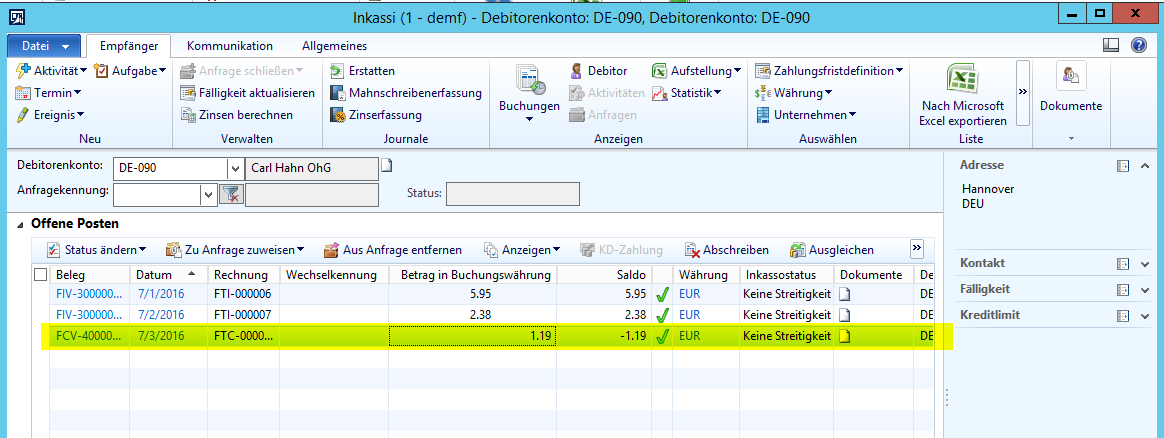Toggle the select-all checkbox in grid header

click(41, 275)
